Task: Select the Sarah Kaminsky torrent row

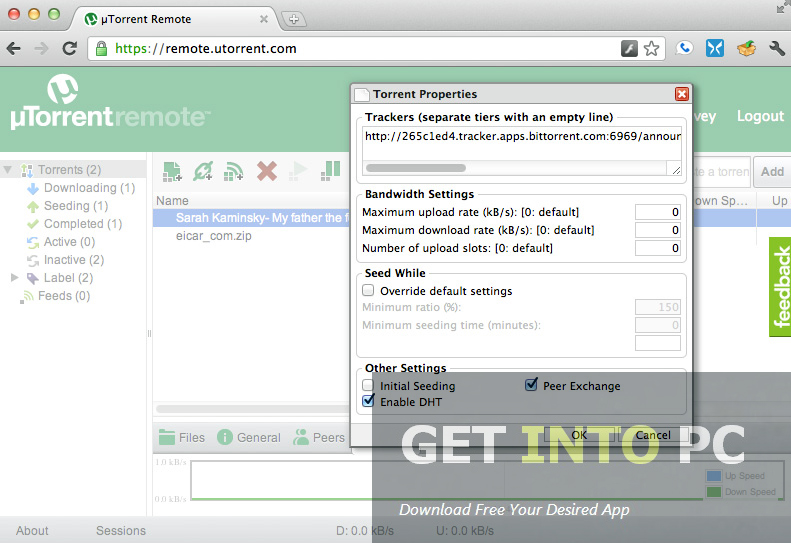Action: (251, 218)
